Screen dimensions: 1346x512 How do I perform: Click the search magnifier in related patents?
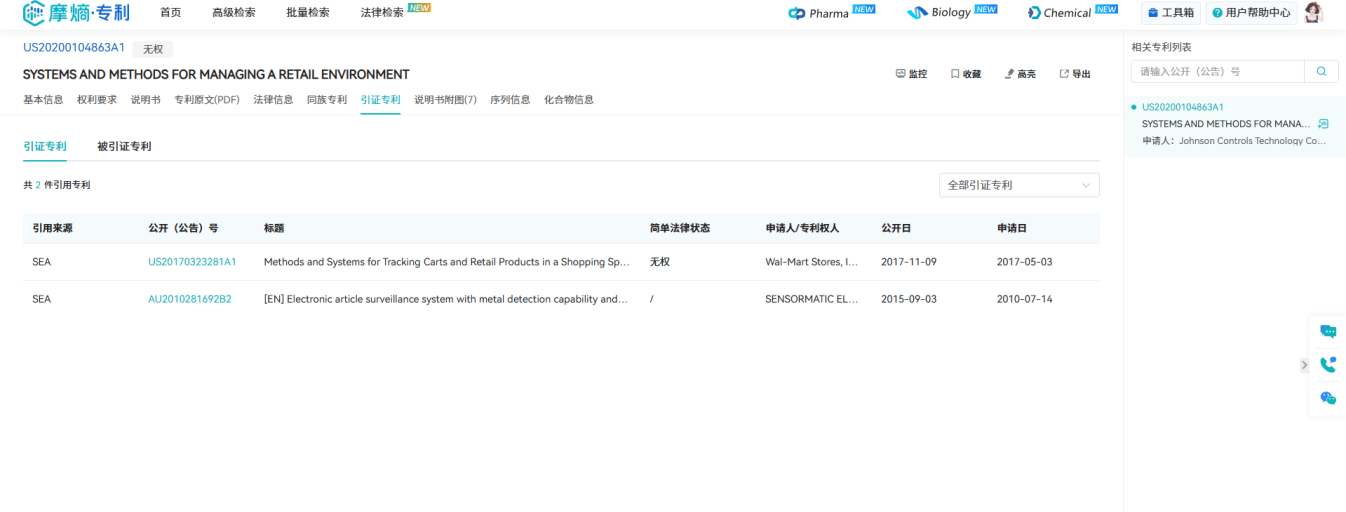pos(1321,72)
